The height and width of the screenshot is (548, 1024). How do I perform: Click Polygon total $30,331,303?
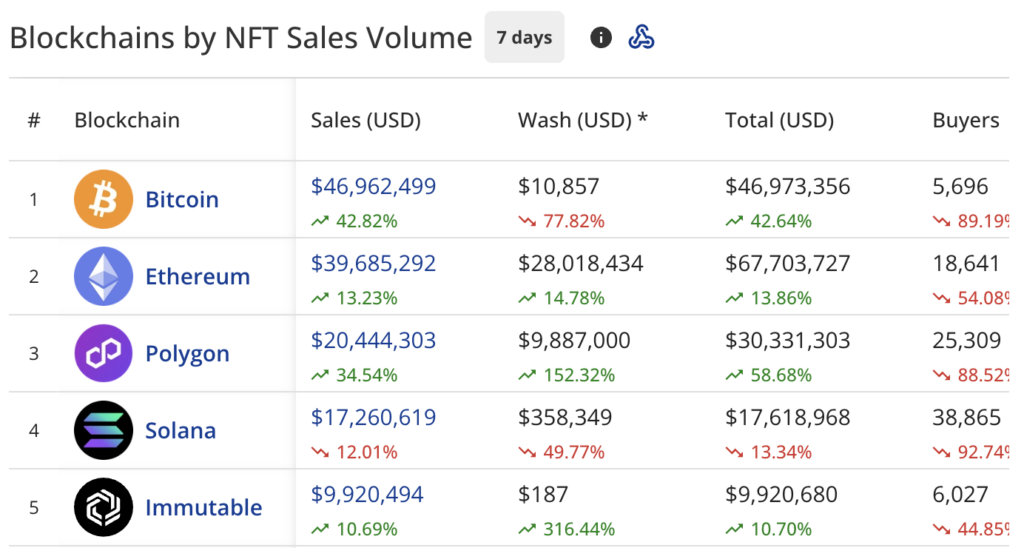788,340
